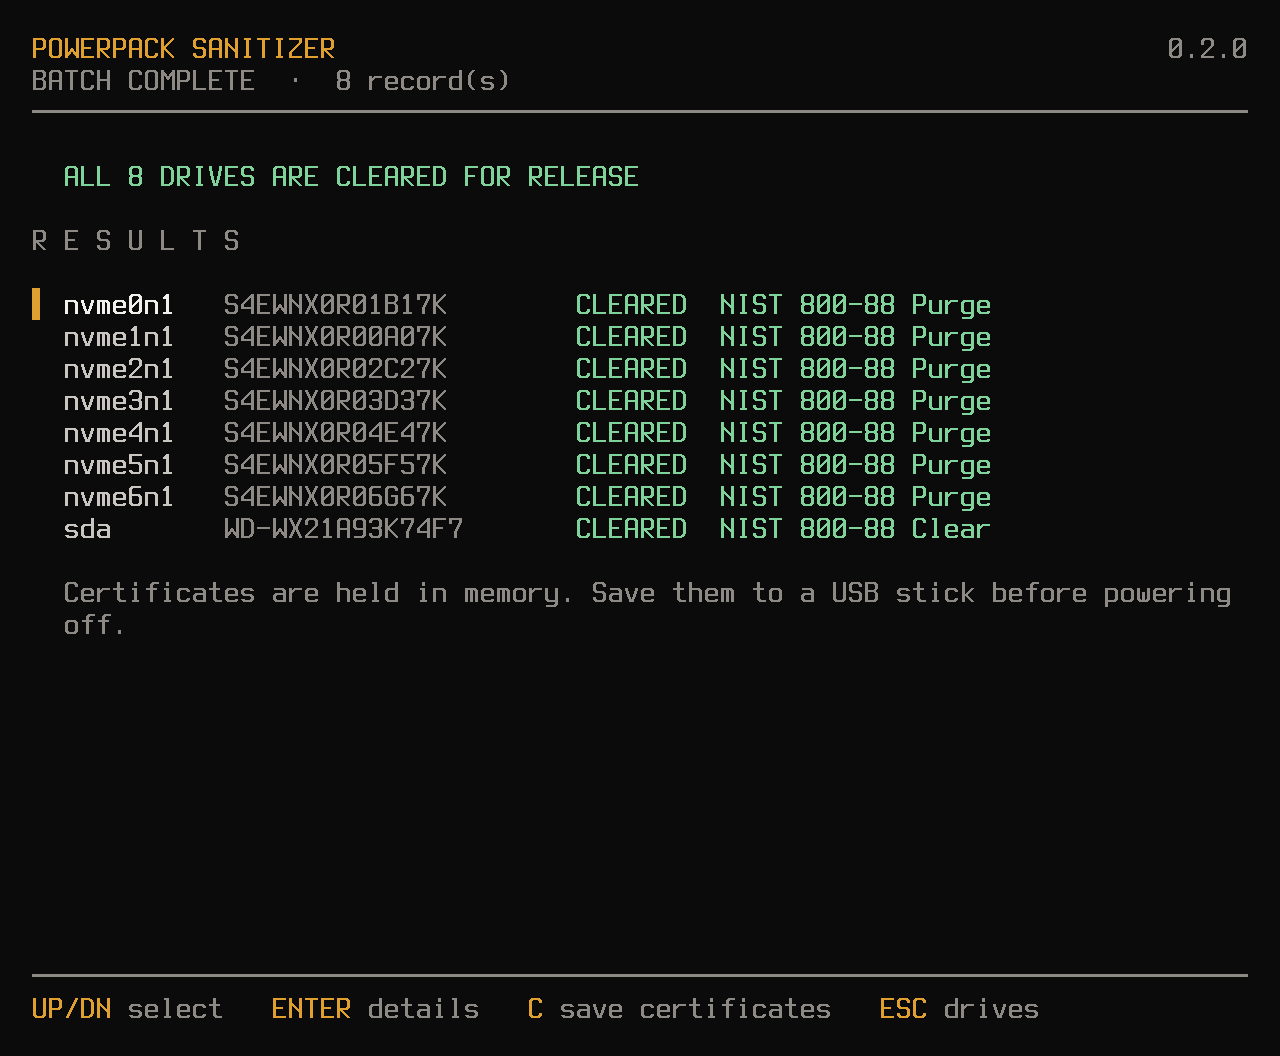The image size is (1280, 1056).
Task: Select the nvme1n1 drive row
Action: click(x=640, y=336)
